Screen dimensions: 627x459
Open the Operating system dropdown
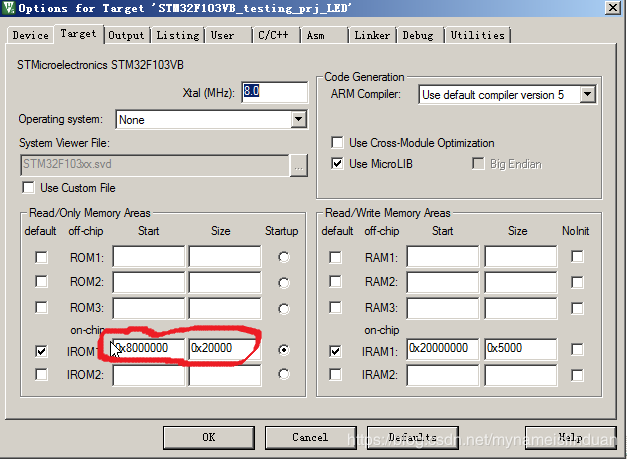coord(298,119)
